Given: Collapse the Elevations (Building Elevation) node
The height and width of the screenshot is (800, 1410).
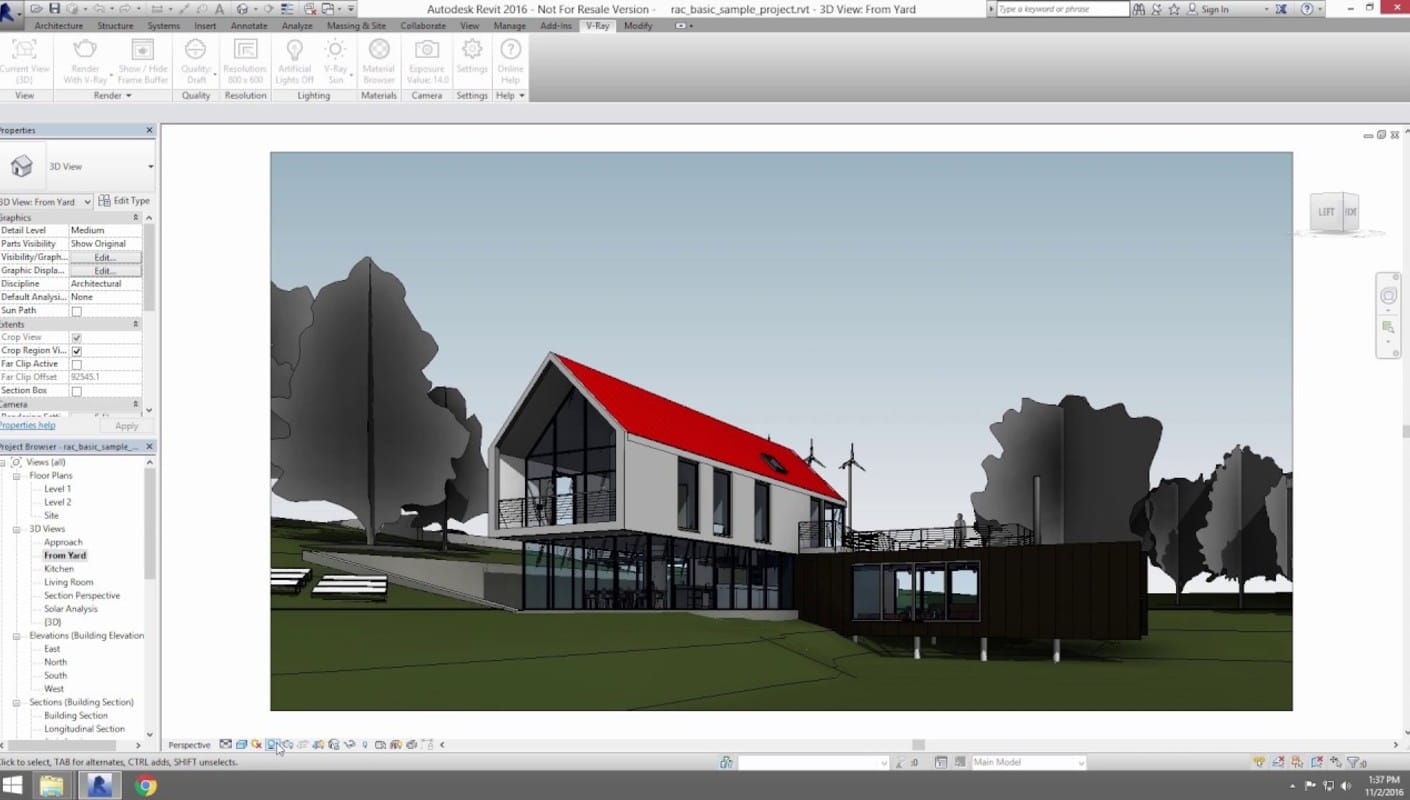Looking at the screenshot, I should pyautogui.click(x=17, y=636).
